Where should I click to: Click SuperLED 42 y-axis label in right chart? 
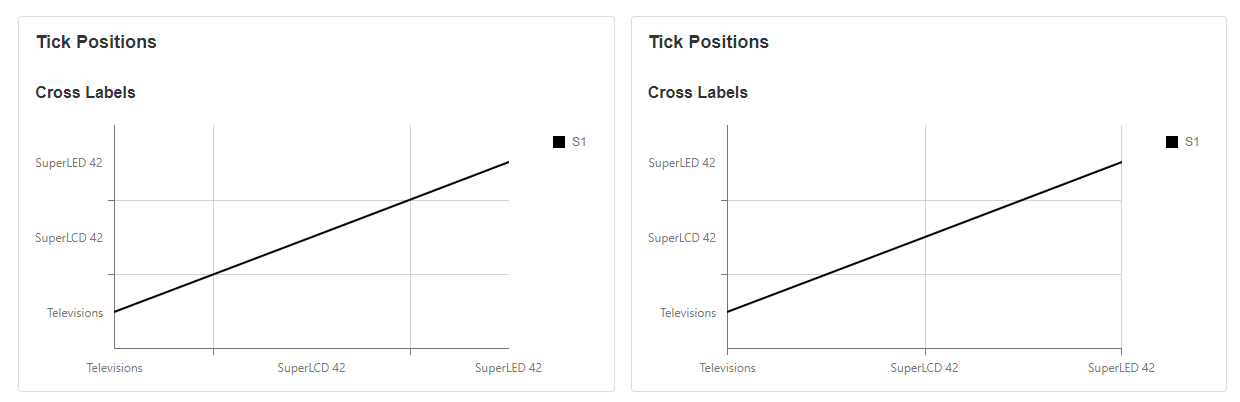(682, 163)
